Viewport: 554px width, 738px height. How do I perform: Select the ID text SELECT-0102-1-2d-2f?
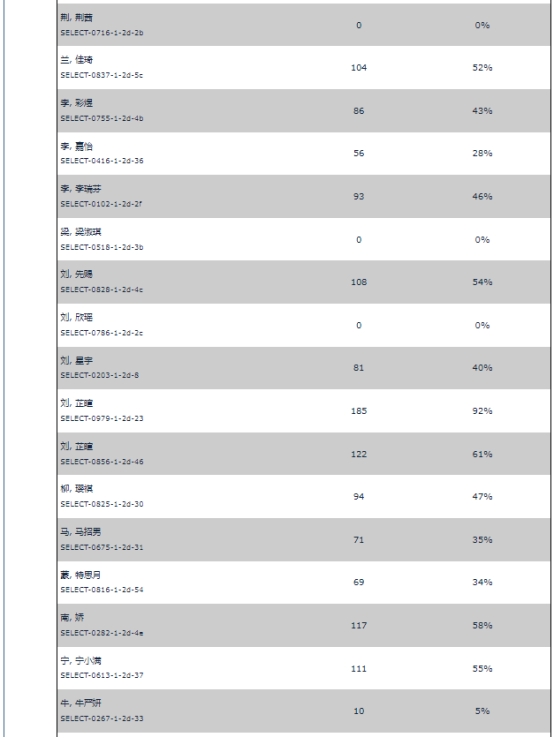[101, 204]
